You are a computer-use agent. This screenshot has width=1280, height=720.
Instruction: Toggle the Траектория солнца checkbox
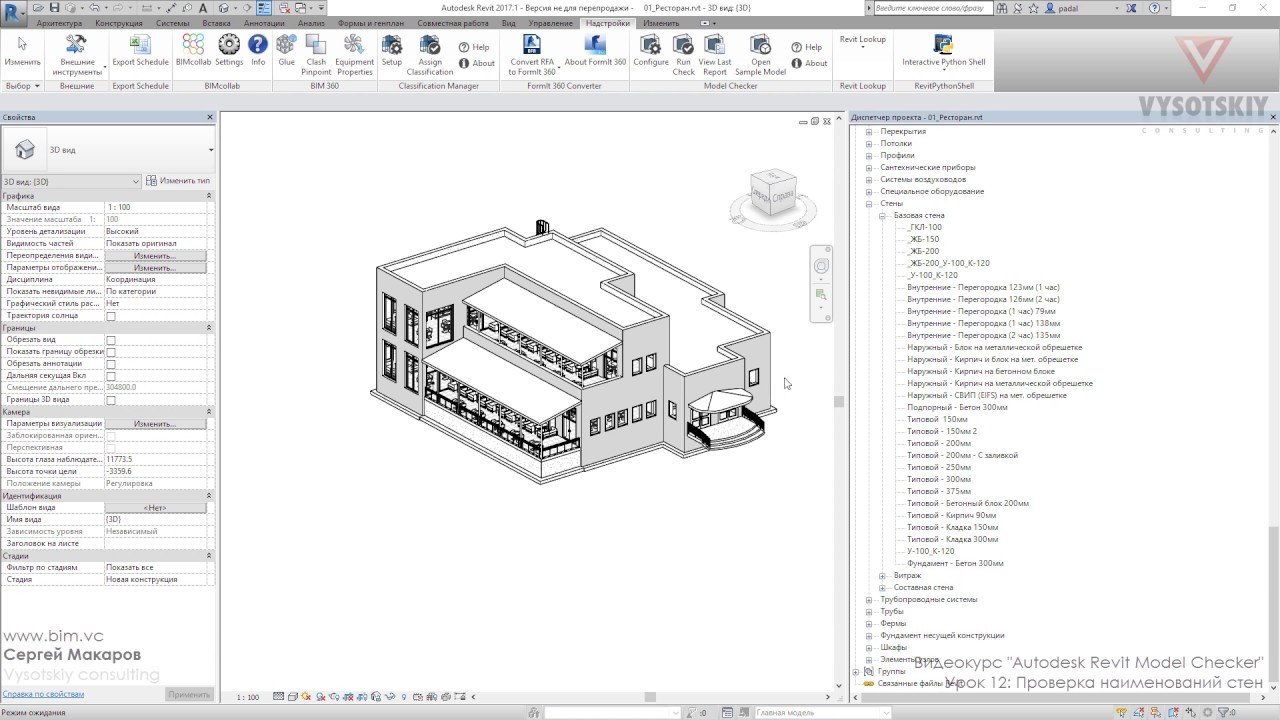point(111,316)
